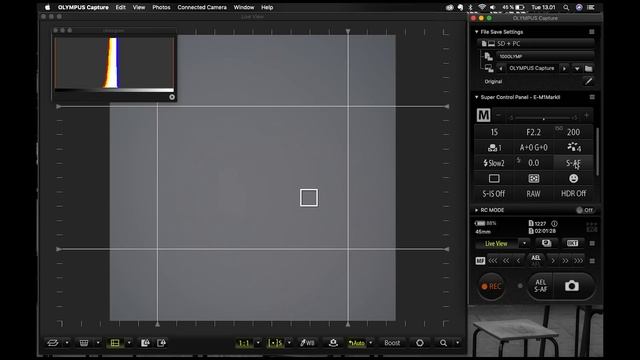Click the Live View button
The height and width of the screenshot is (360, 640).
click(x=496, y=244)
